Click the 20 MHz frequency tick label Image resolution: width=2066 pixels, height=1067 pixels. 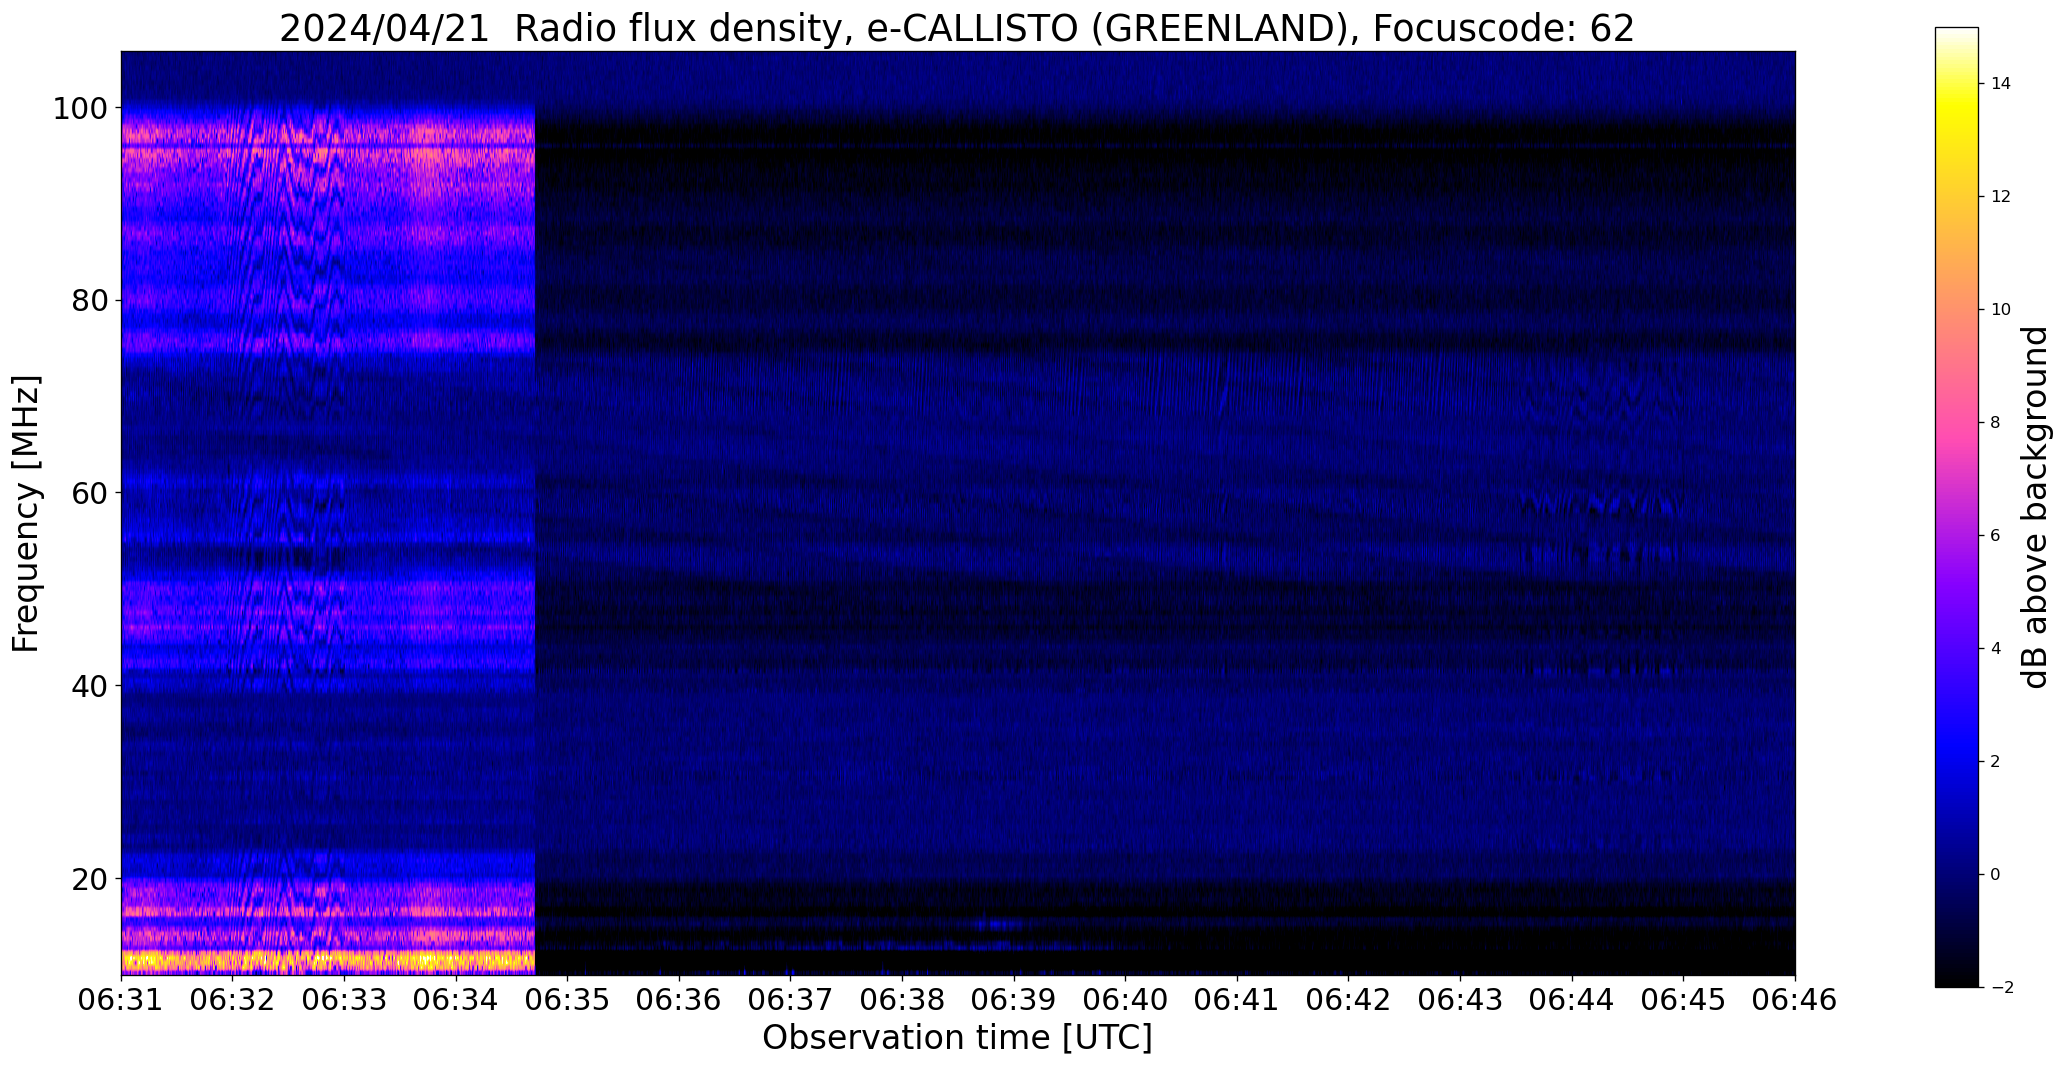tap(91, 879)
